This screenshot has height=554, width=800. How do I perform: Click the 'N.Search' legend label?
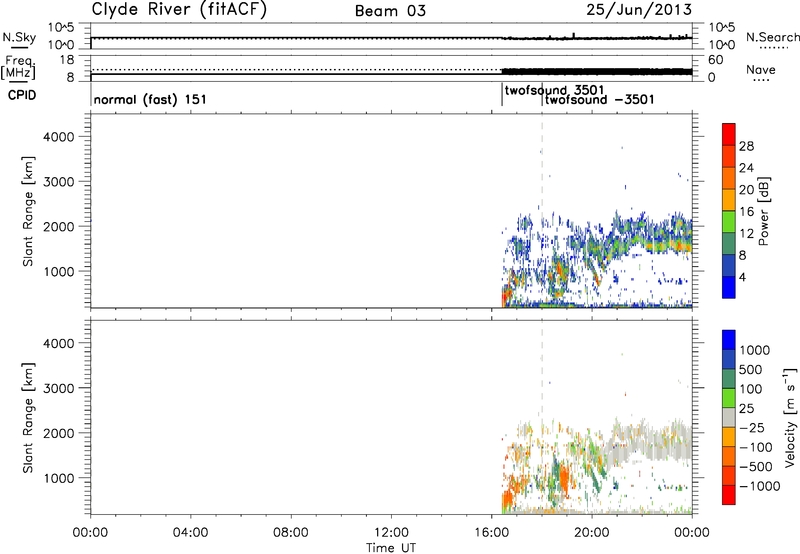(x=772, y=37)
